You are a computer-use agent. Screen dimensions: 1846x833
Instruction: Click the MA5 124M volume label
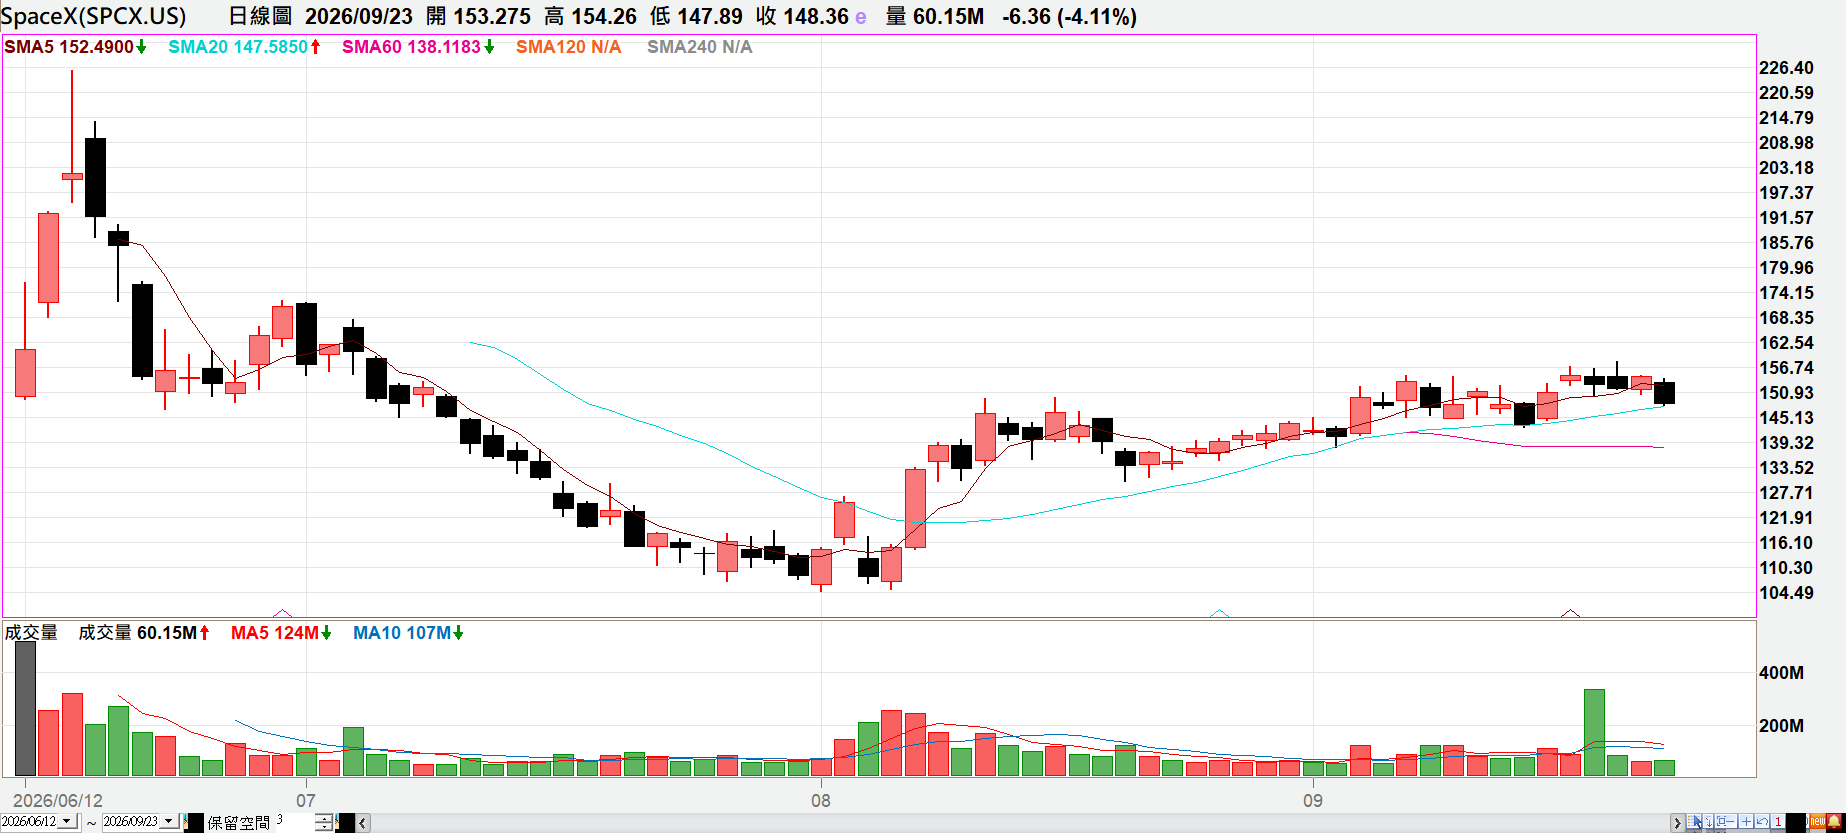click(281, 633)
